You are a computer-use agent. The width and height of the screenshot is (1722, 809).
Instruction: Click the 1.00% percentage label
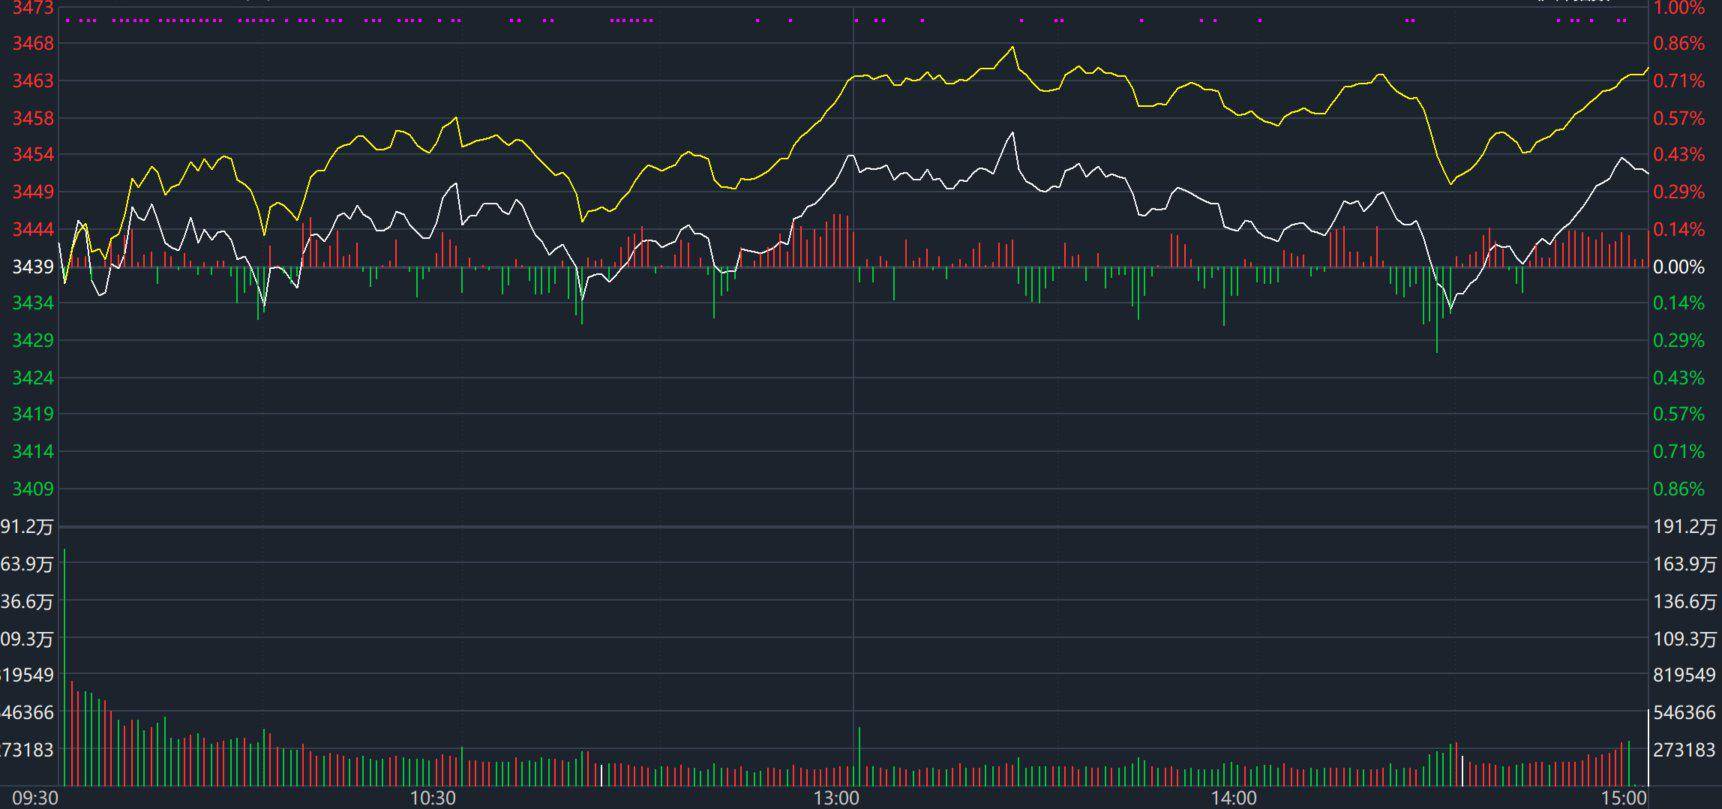pyautogui.click(x=1679, y=8)
